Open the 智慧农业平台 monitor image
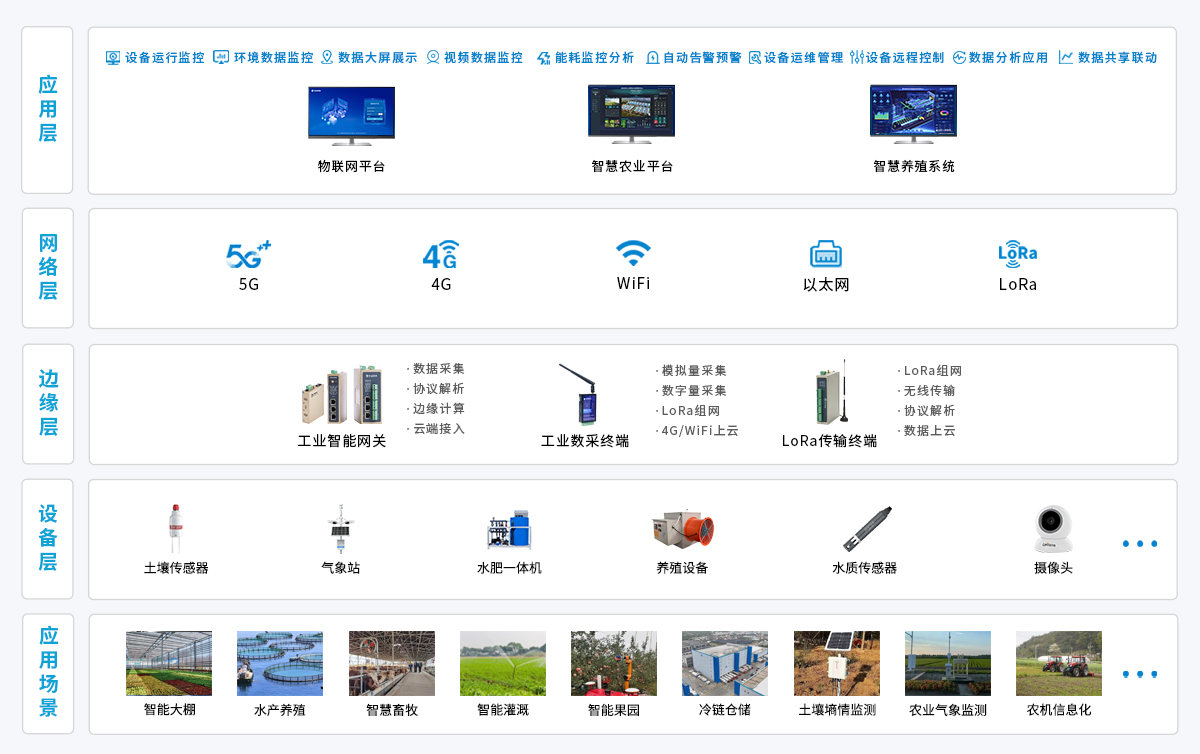Viewport: 1200px width, 754px height. coord(631,115)
